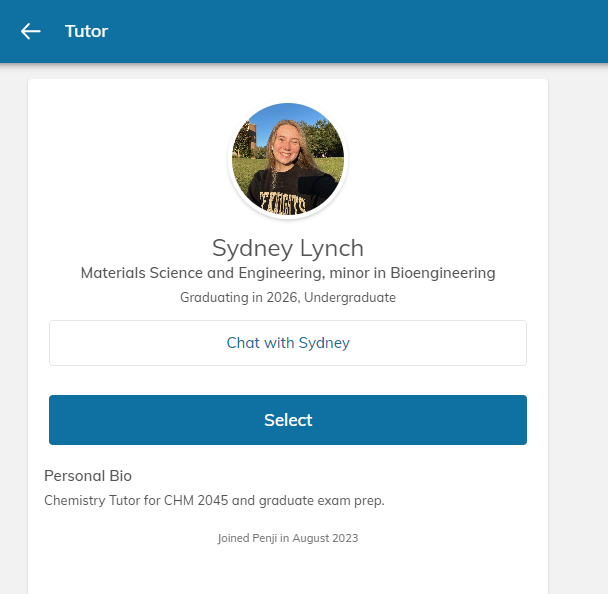
Task: Open Chat with Sydney
Action: (x=288, y=343)
